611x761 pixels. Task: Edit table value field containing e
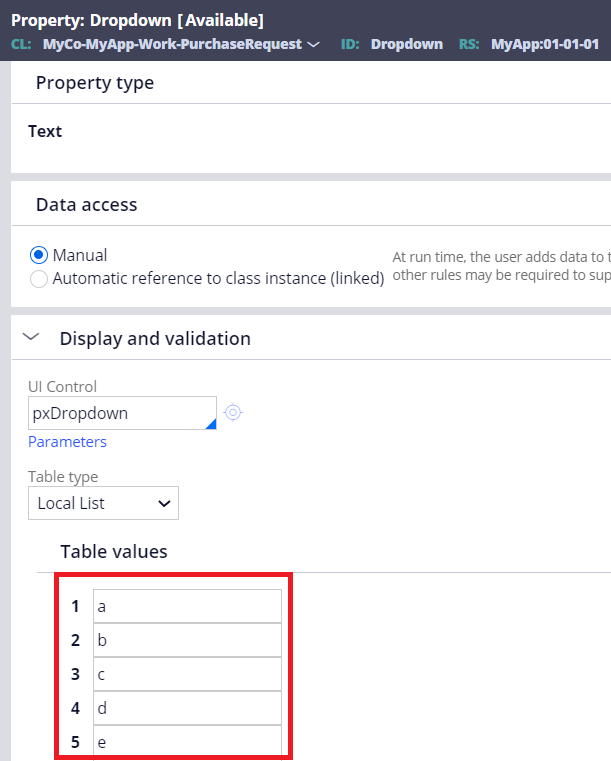[x=187, y=741]
